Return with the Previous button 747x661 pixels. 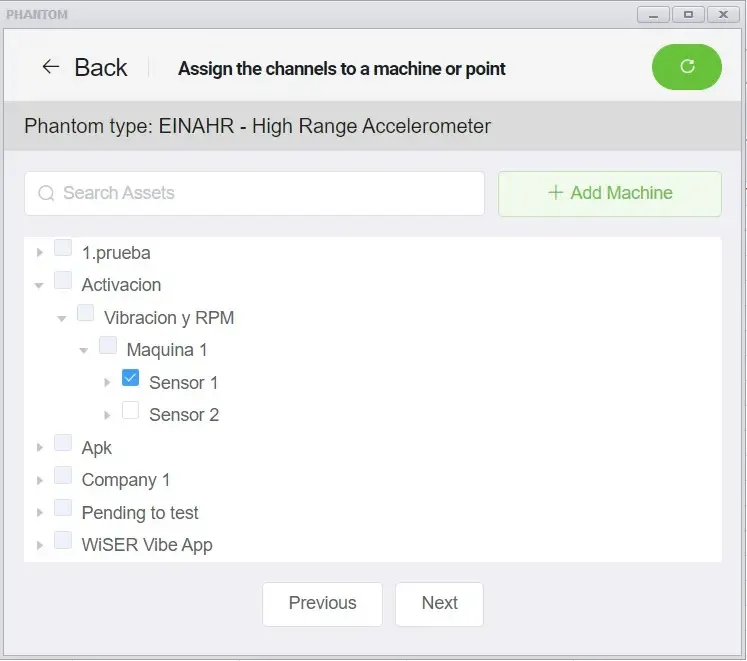[x=322, y=604]
